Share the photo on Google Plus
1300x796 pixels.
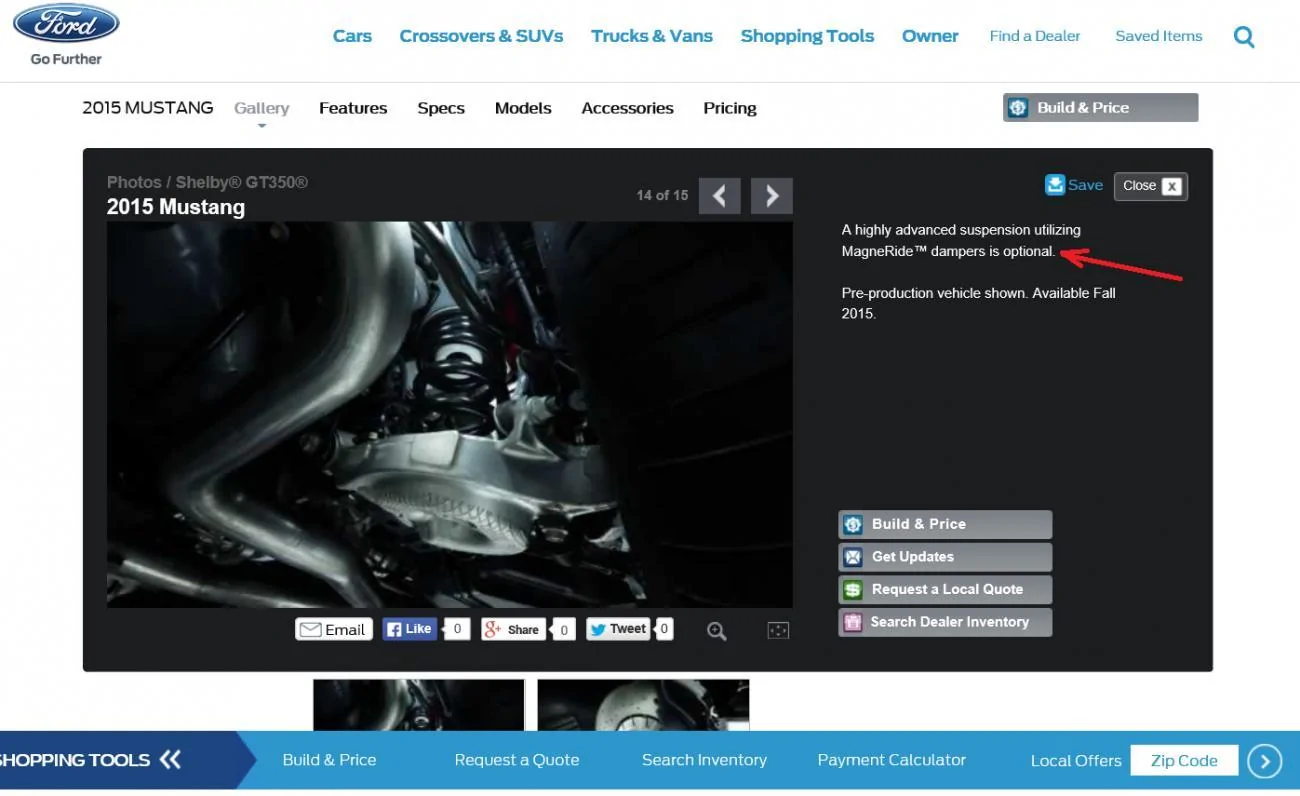512,629
